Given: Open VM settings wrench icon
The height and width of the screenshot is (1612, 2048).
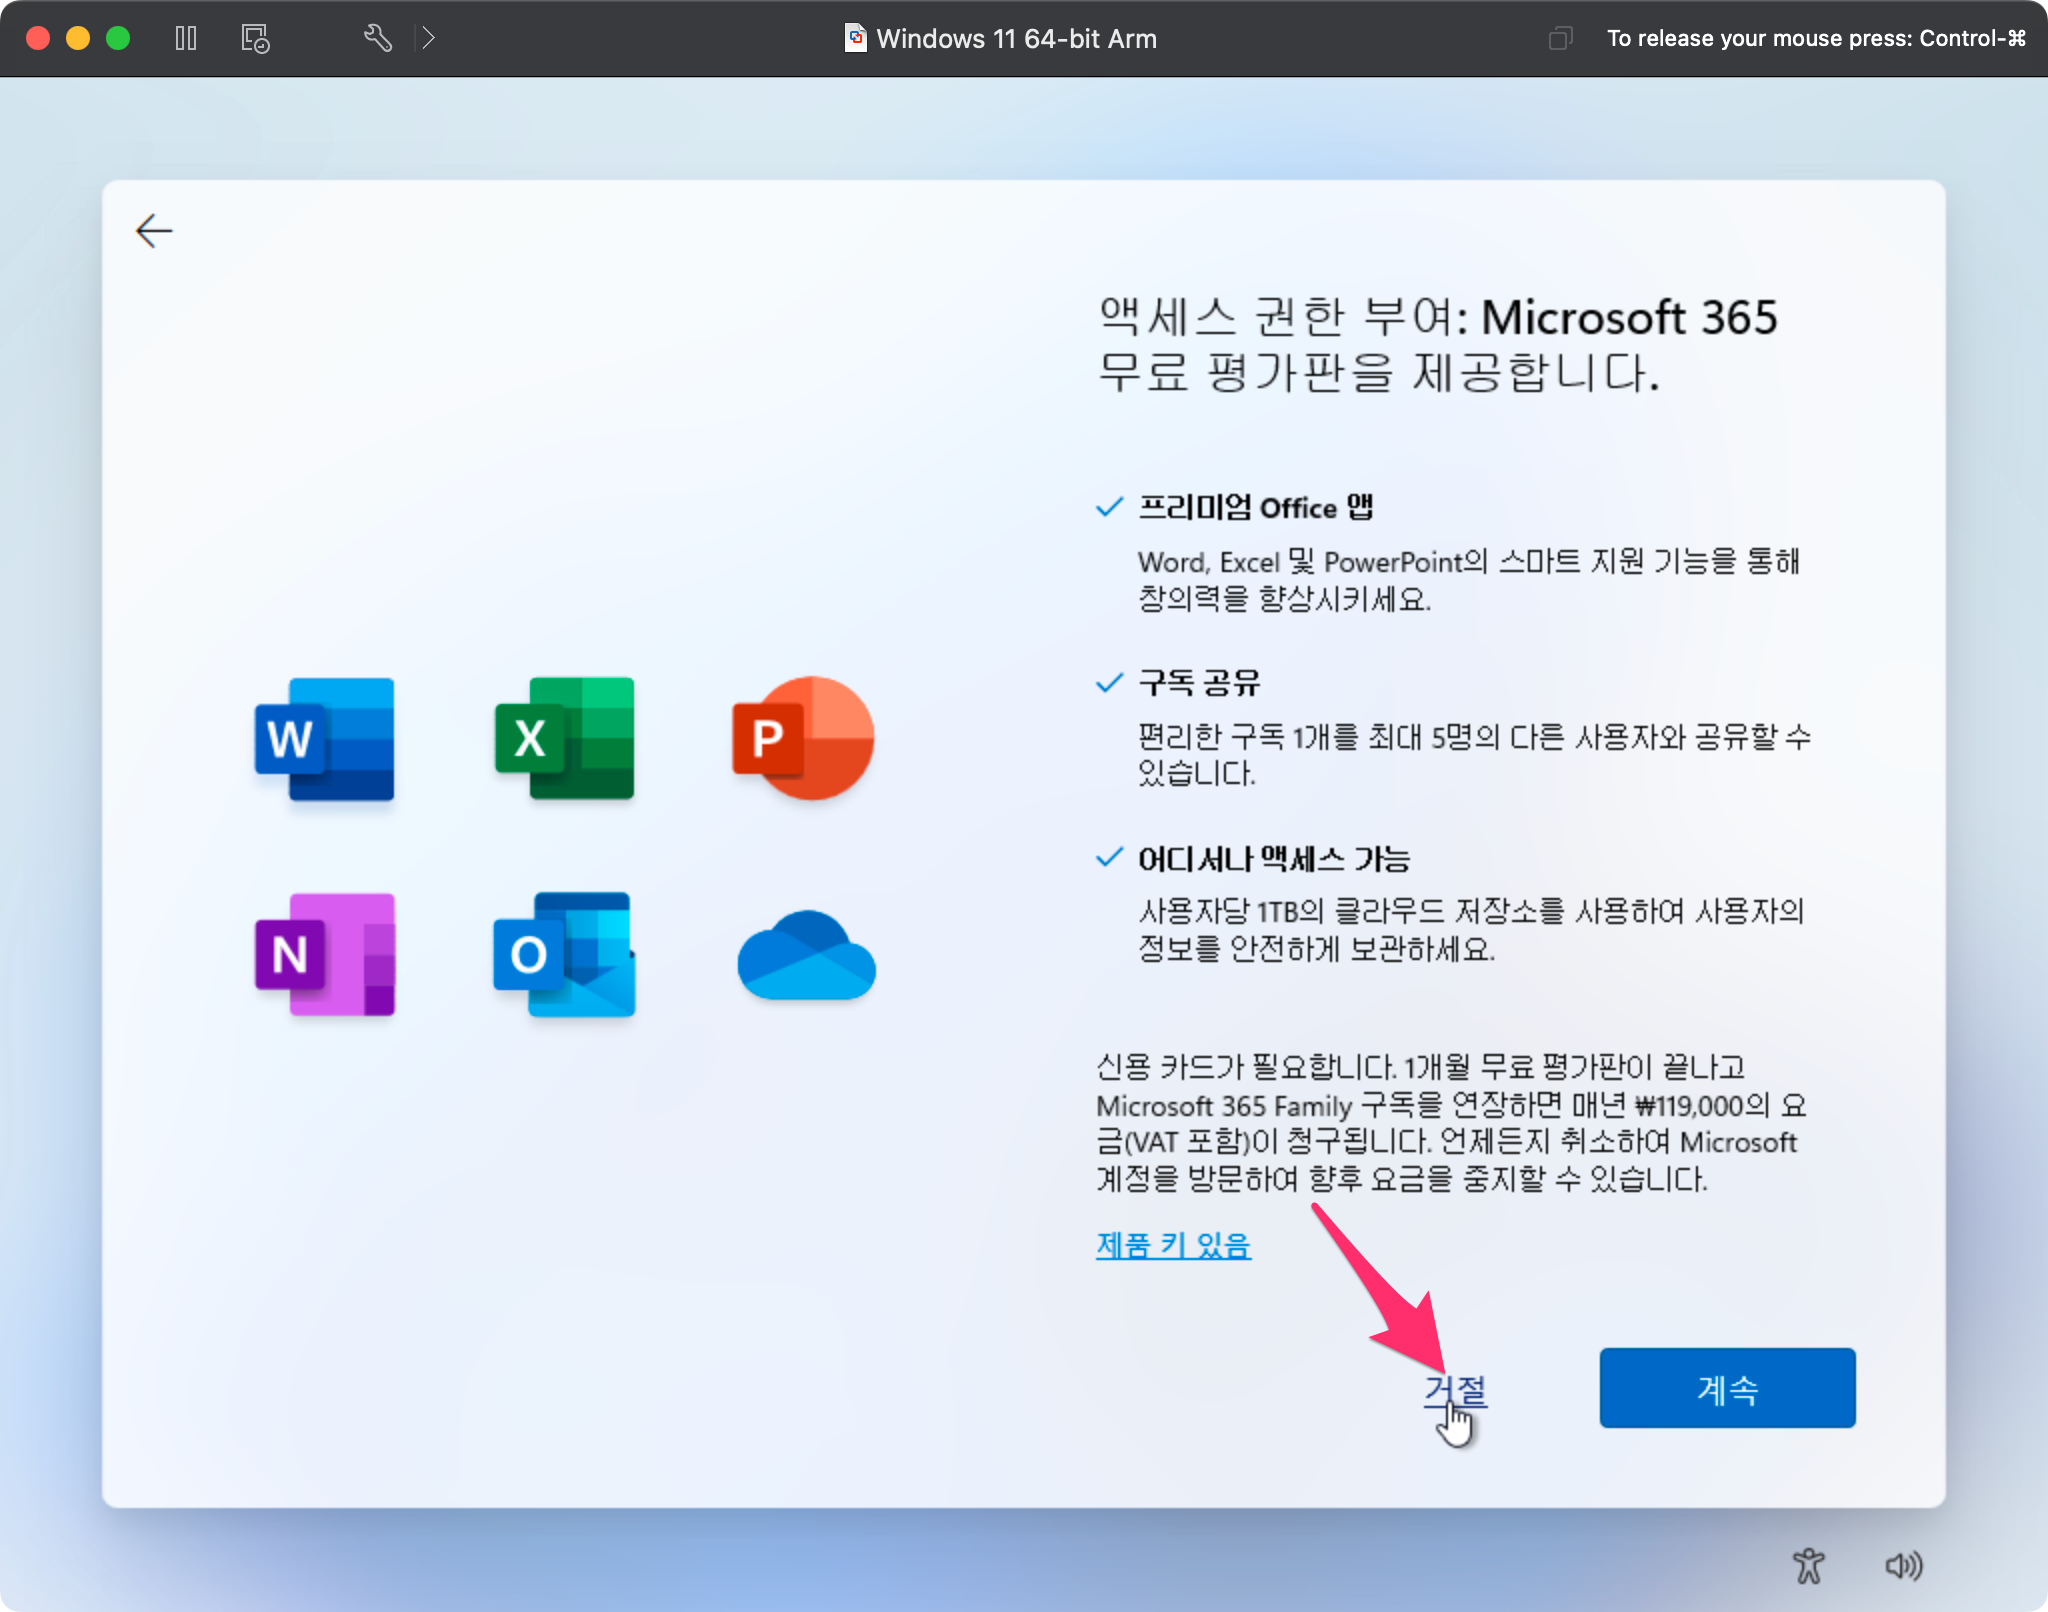Looking at the screenshot, I should click(377, 38).
